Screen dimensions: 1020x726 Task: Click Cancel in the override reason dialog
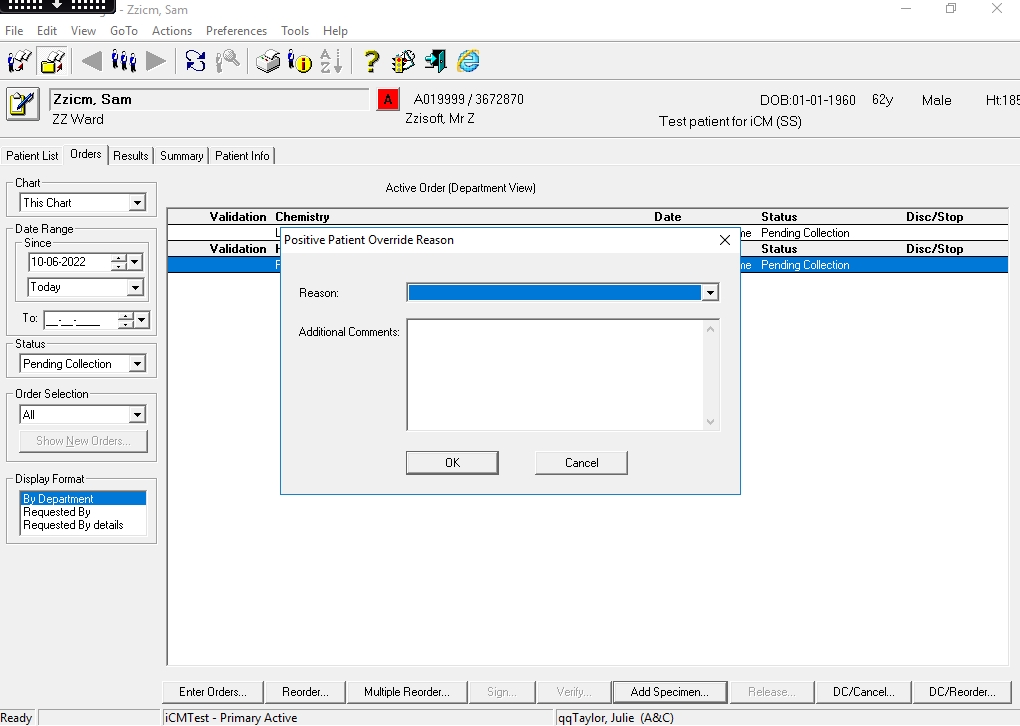pyautogui.click(x=582, y=463)
